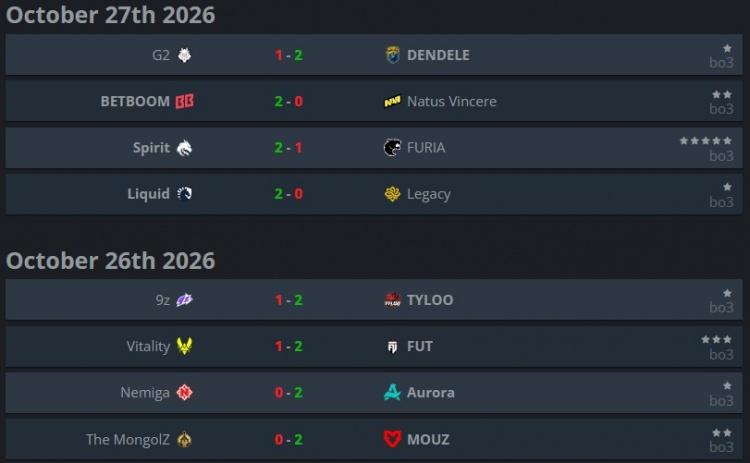Open the Spirit team name link

point(151,148)
